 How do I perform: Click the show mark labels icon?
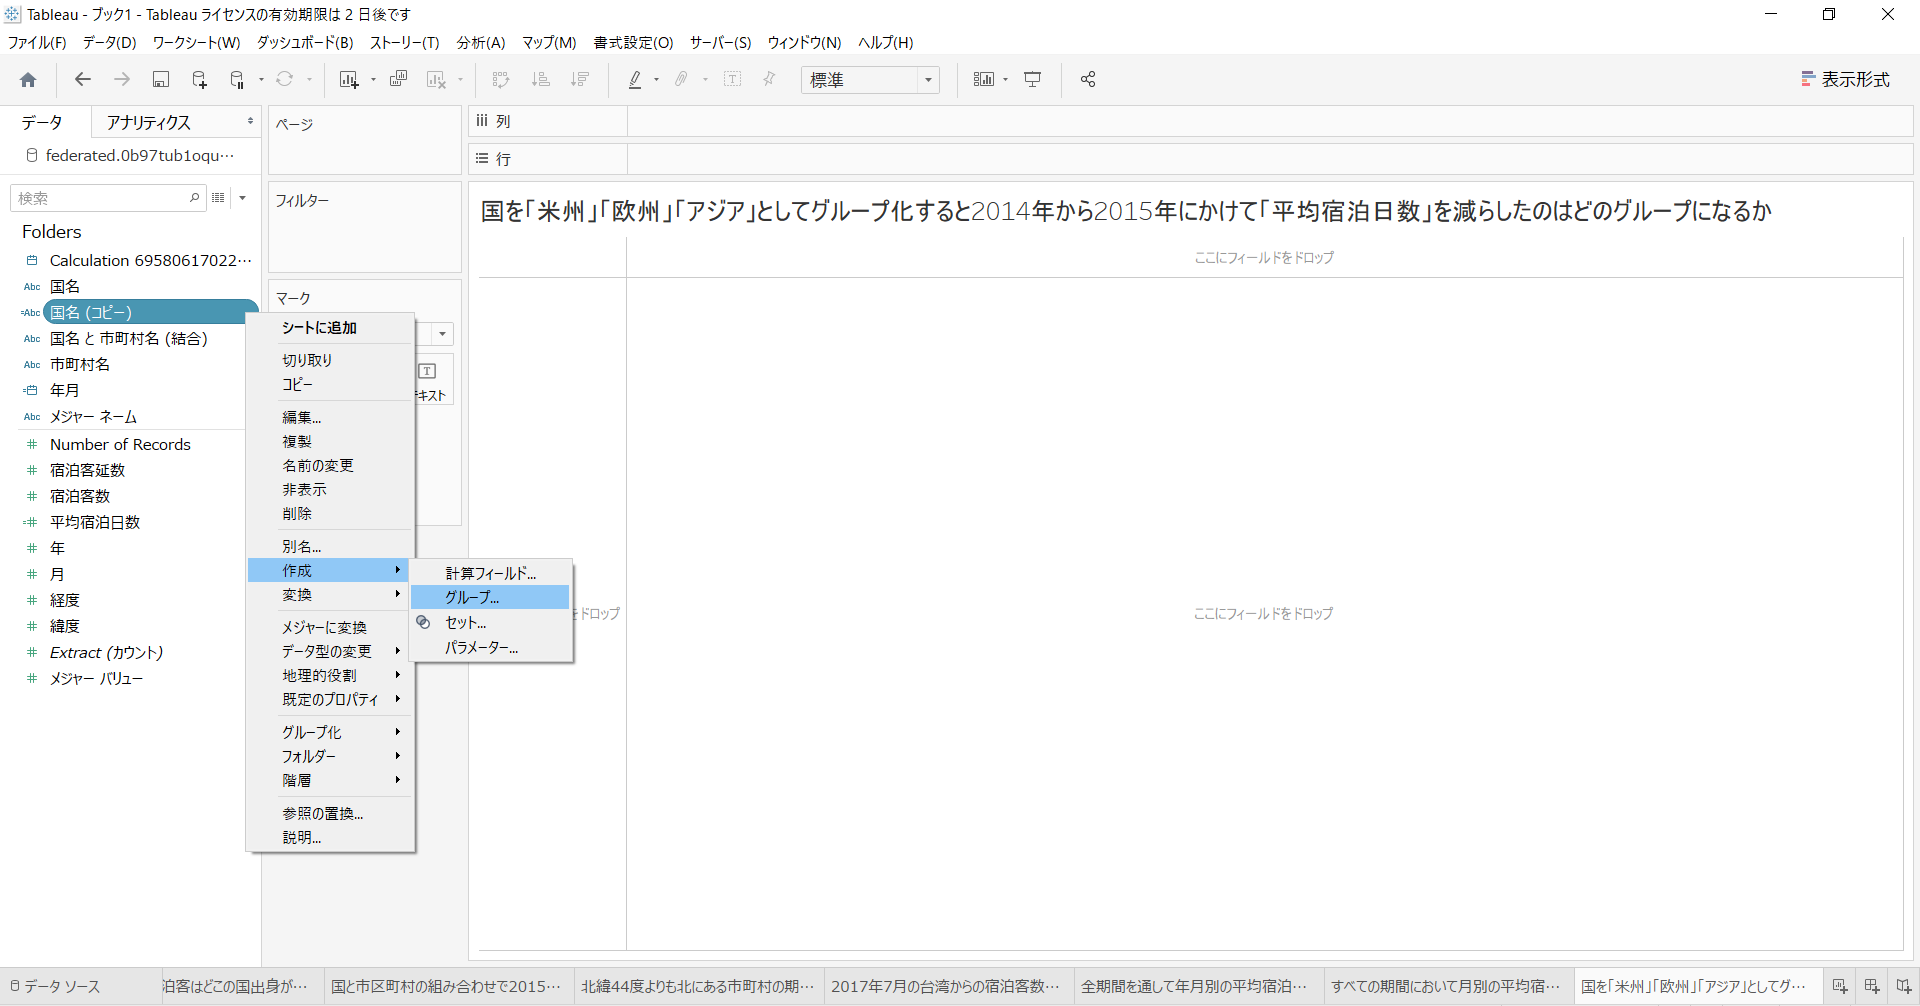click(732, 80)
